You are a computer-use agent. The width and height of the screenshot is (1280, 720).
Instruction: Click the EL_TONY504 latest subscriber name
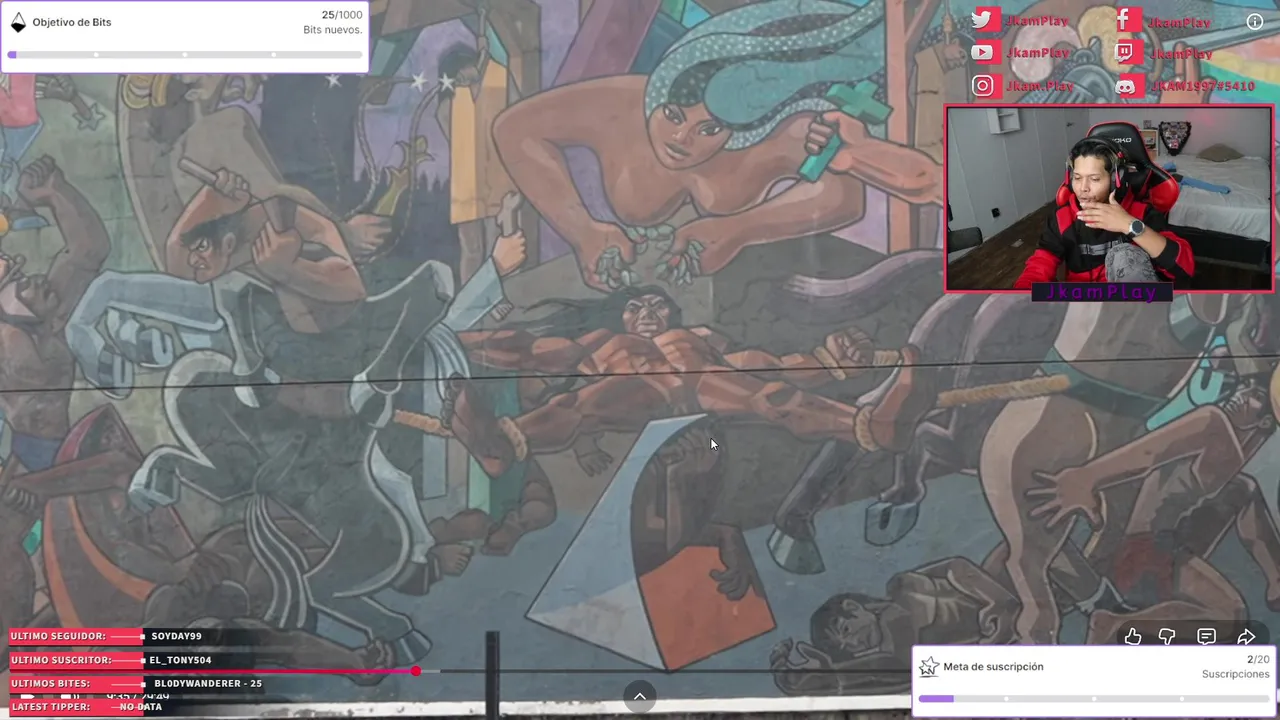180,660
